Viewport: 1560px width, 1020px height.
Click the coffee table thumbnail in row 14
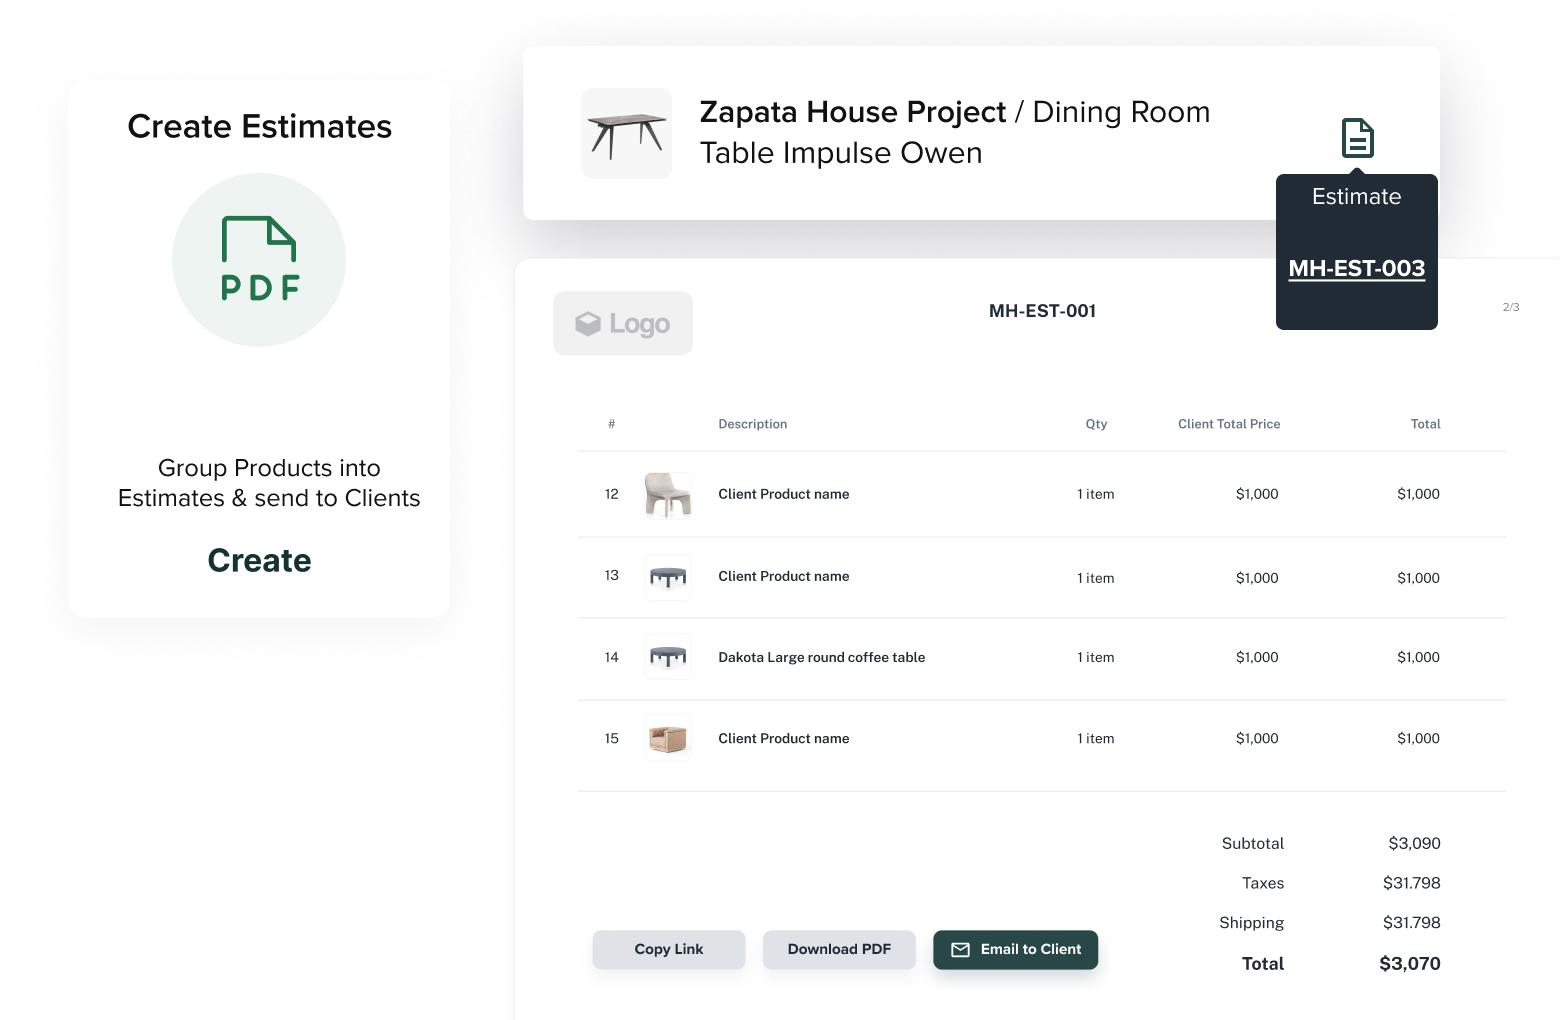point(667,657)
